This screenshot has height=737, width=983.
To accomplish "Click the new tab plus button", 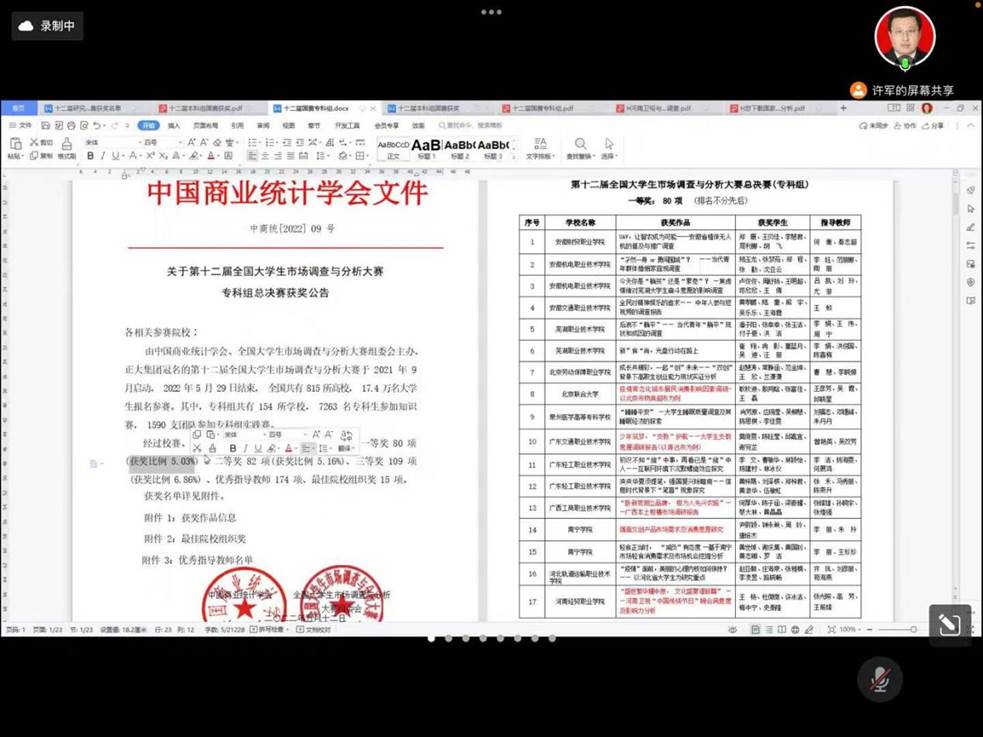I will pyautogui.click(x=843, y=108).
